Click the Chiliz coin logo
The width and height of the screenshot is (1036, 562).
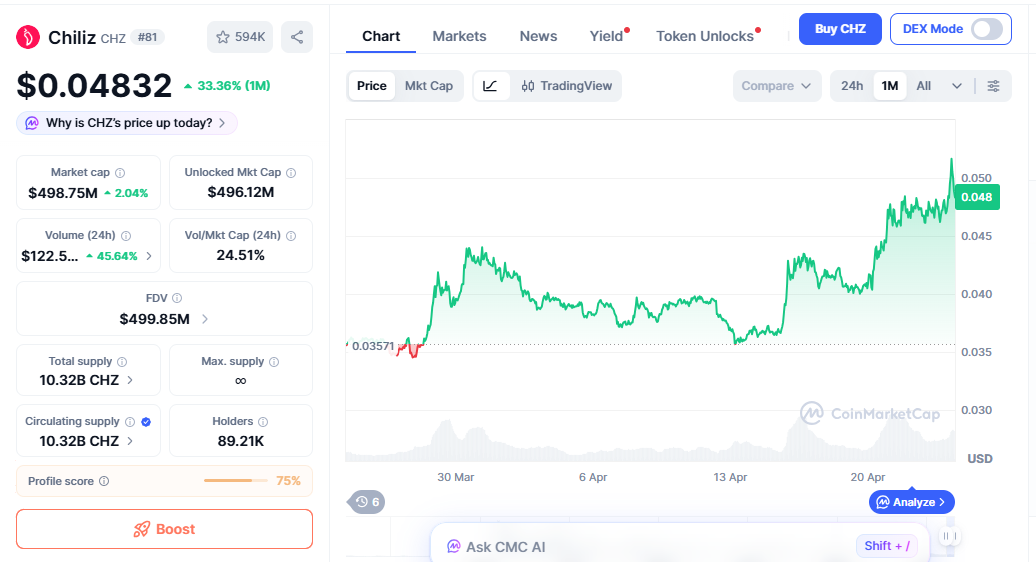tap(28, 37)
